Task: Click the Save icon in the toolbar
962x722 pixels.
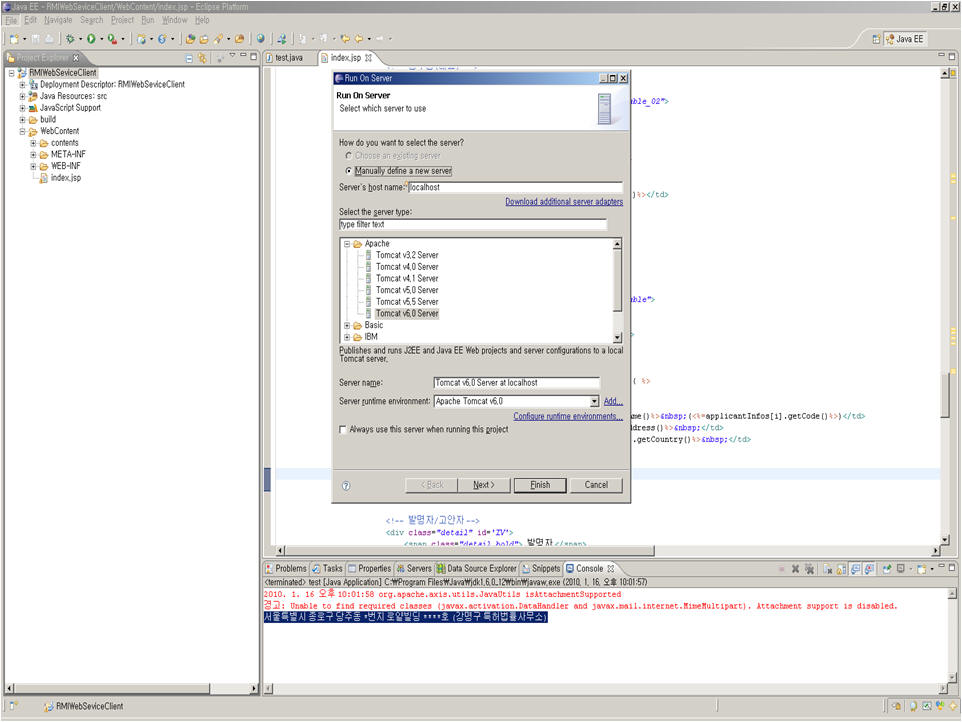Action: [35, 39]
